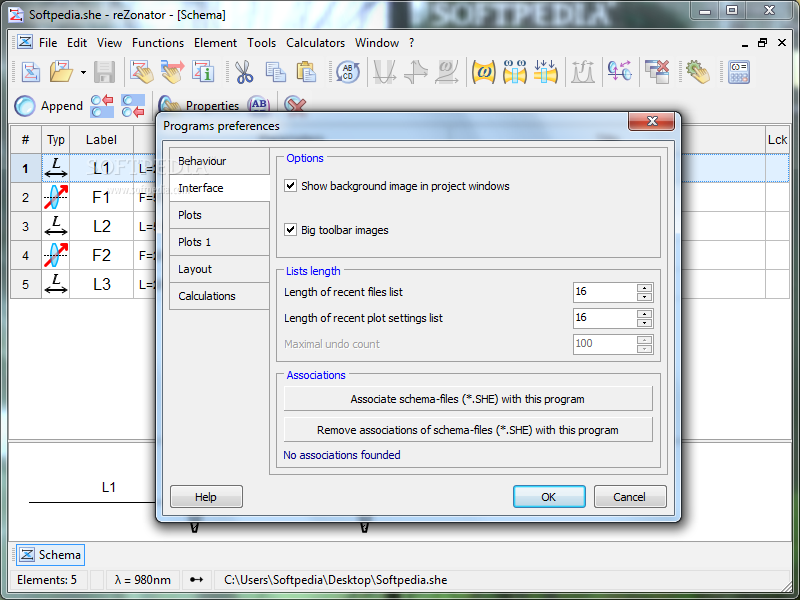
Task: Cancel the Programs preferences dialog
Action: [630, 496]
